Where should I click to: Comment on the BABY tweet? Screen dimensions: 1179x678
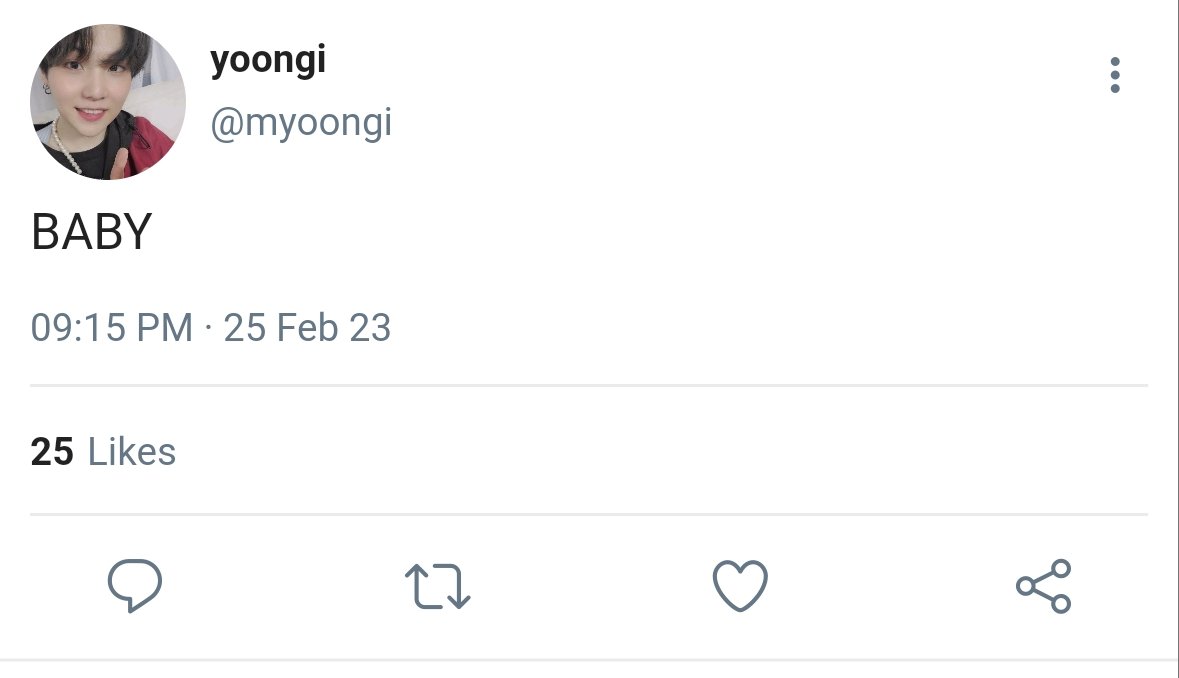pyautogui.click(x=135, y=585)
